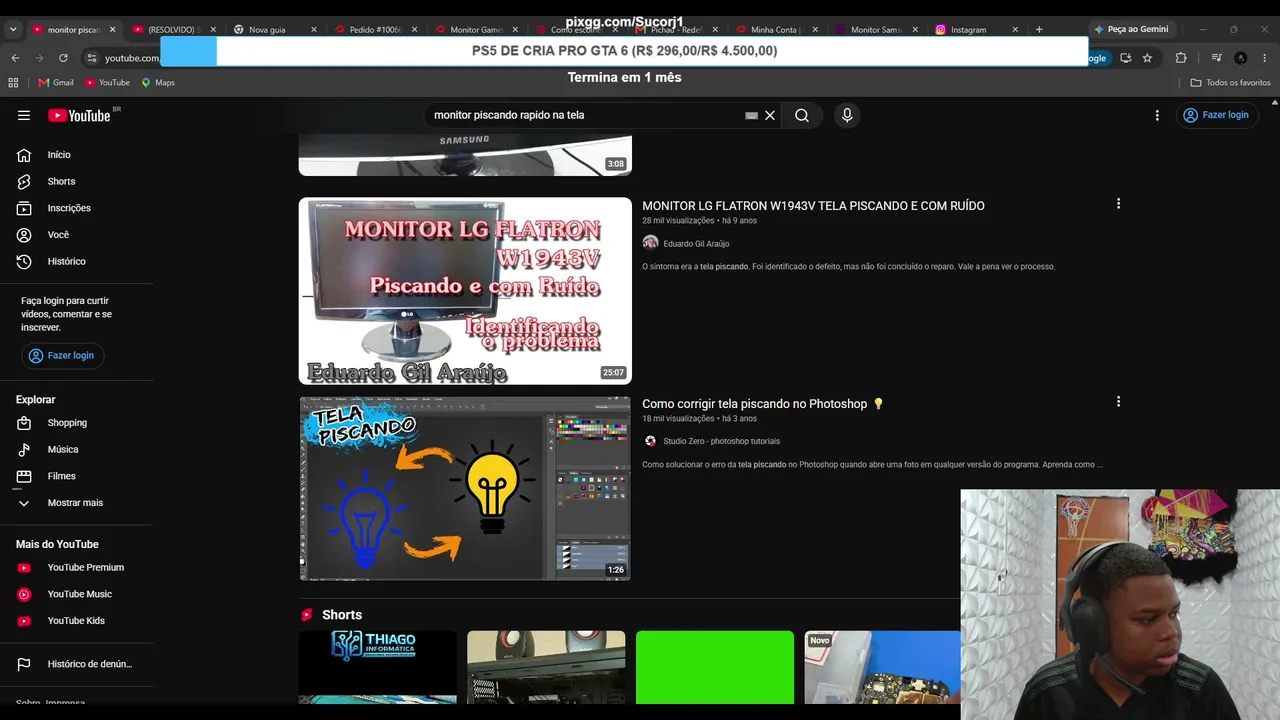The image size is (1280, 720).
Task: Click Fazer login in the top header
Action: point(1216,115)
